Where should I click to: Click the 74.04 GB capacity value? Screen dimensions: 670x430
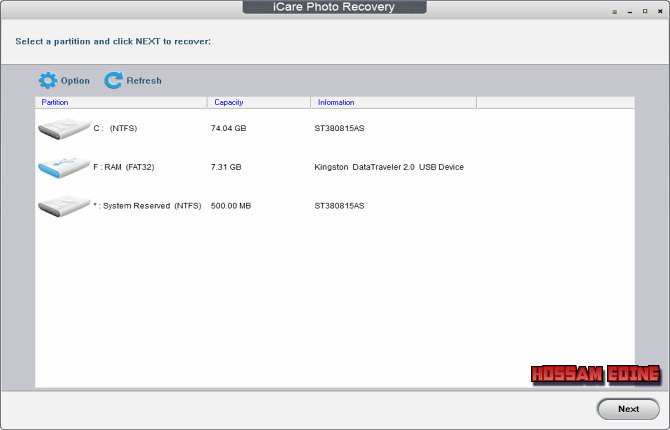[x=228, y=129]
